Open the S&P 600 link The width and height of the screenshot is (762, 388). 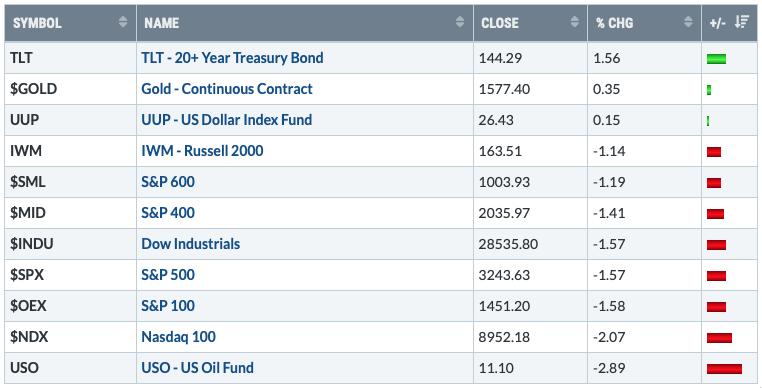pyautogui.click(x=168, y=182)
